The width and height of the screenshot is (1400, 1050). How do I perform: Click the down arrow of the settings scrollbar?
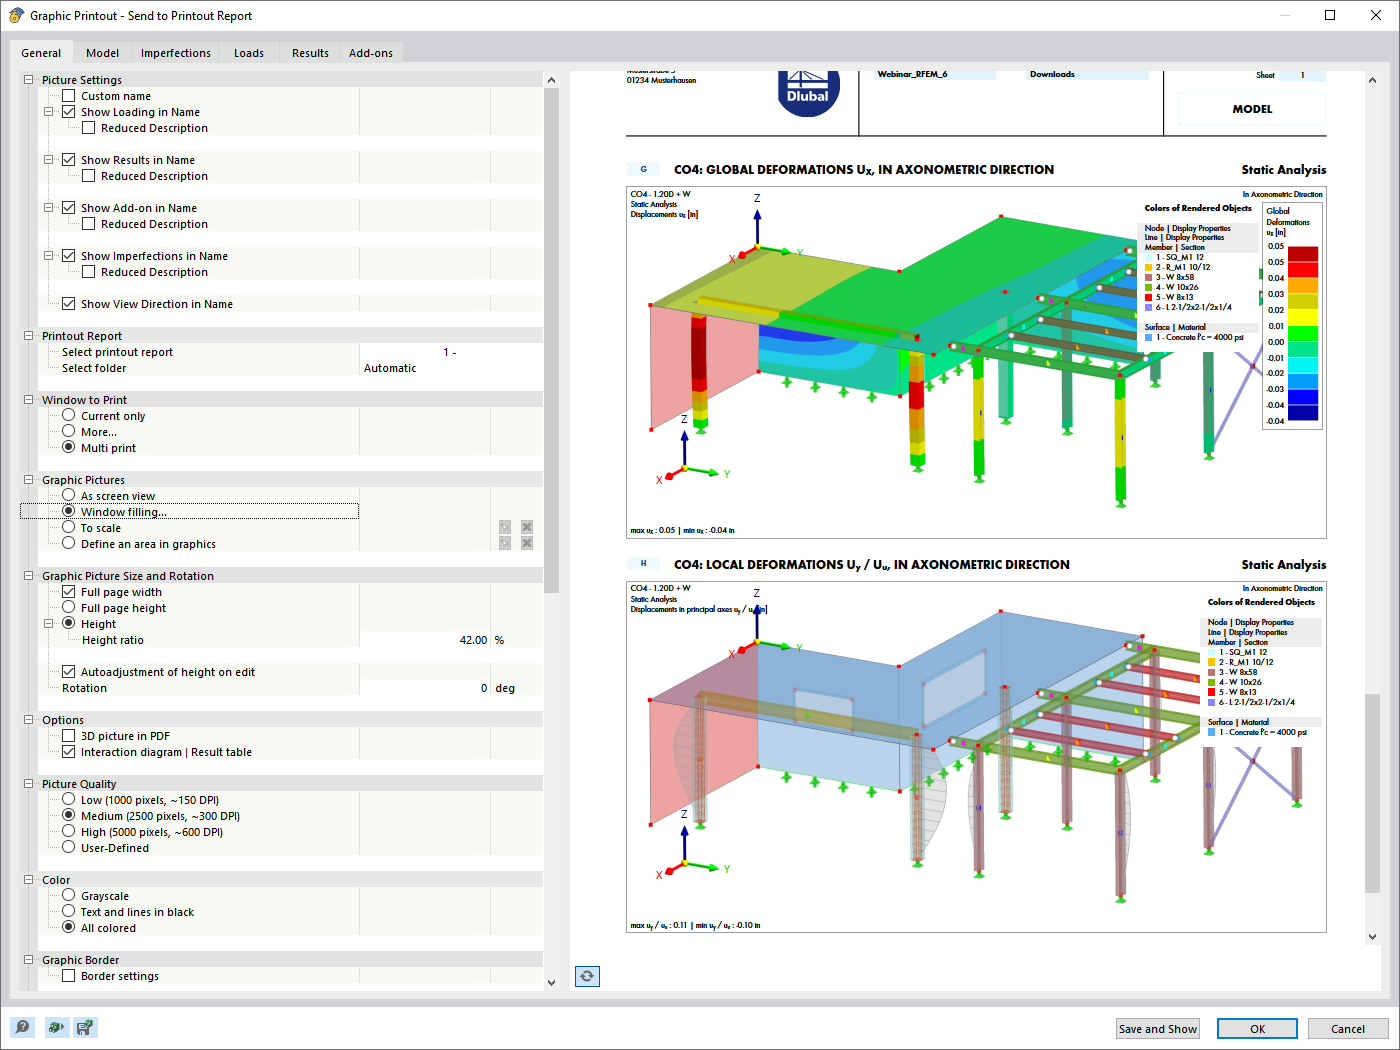point(551,982)
